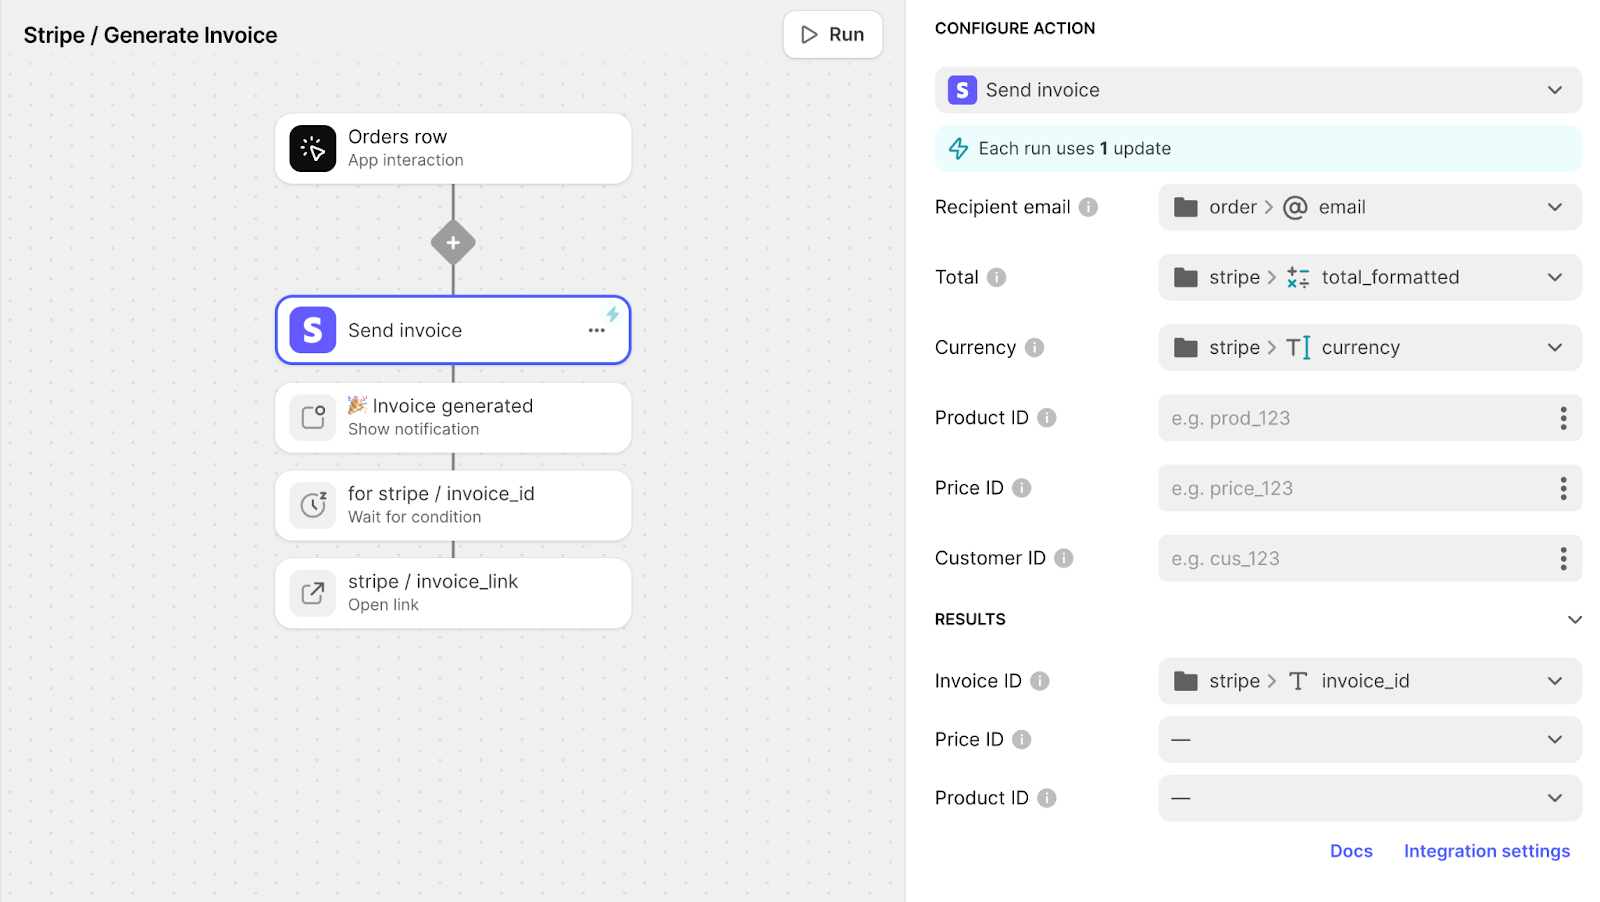Open Total stripe > total_formatted dropdown

[1370, 277]
